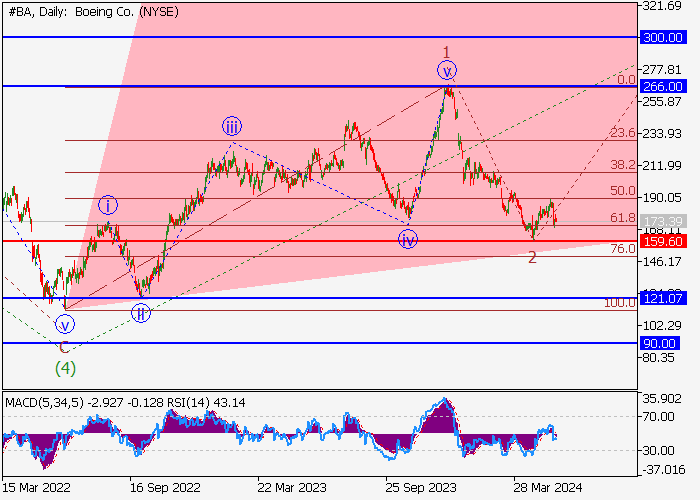The height and width of the screenshot is (500, 700).
Task: Click the circled wave iii marker
Action: pyautogui.click(x=232, y=127)
